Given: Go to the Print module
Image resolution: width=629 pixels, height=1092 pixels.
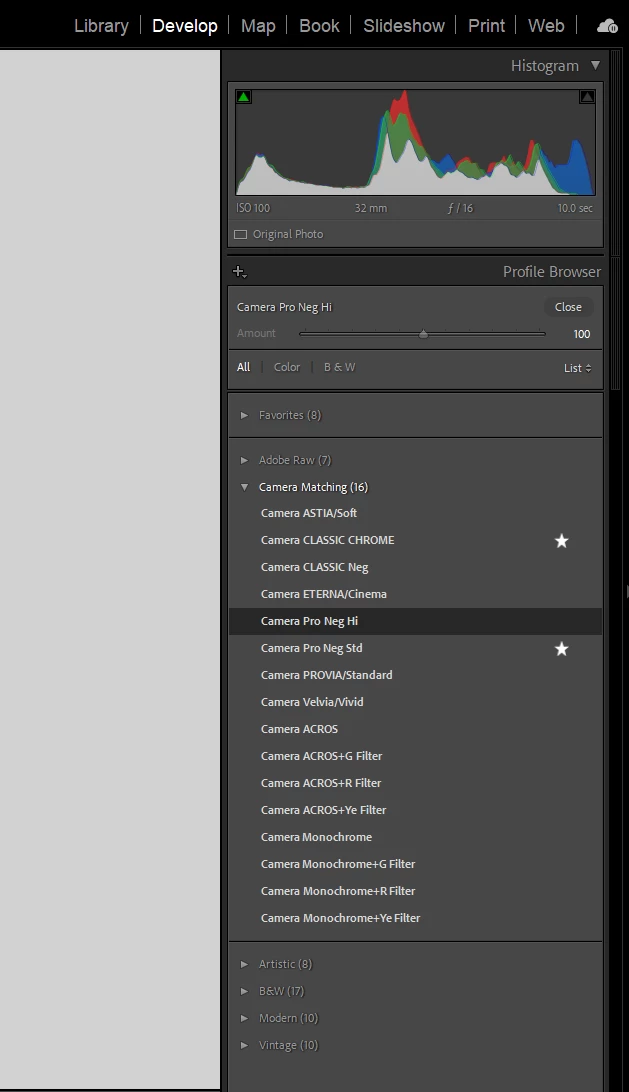Looking at the screenshot, I should click(x=486, y=26).
